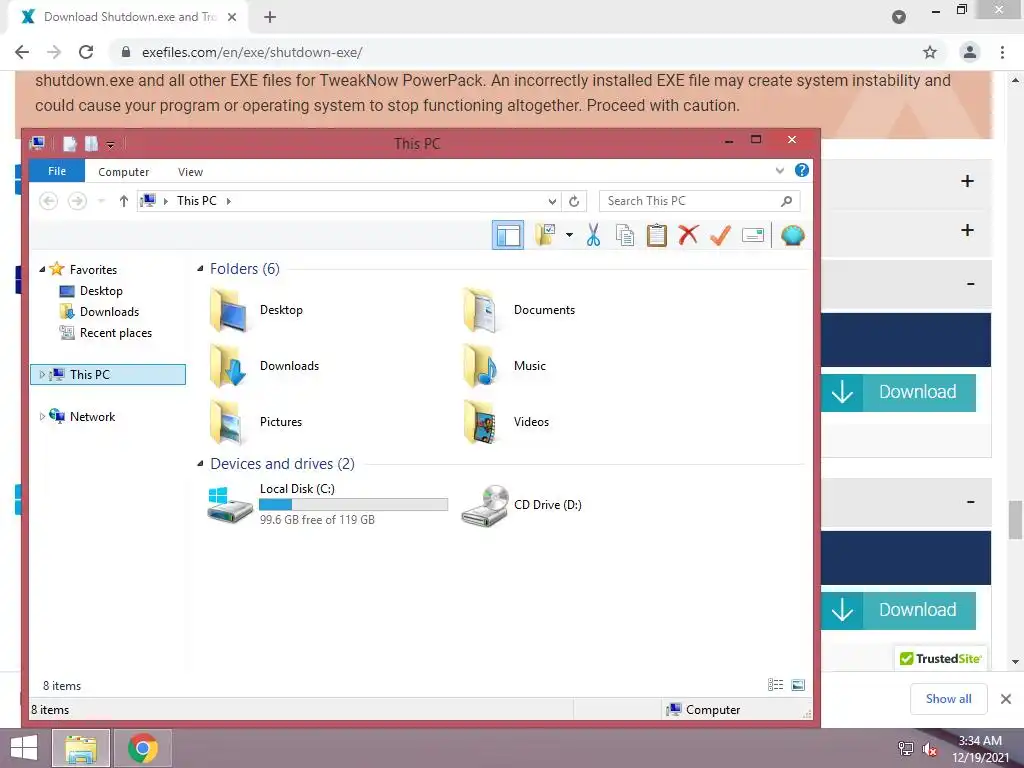The height and width of the screenshot is (768, 1024).
Task: Toggle the preview pane toolbar icon
Action: [507, 235]
